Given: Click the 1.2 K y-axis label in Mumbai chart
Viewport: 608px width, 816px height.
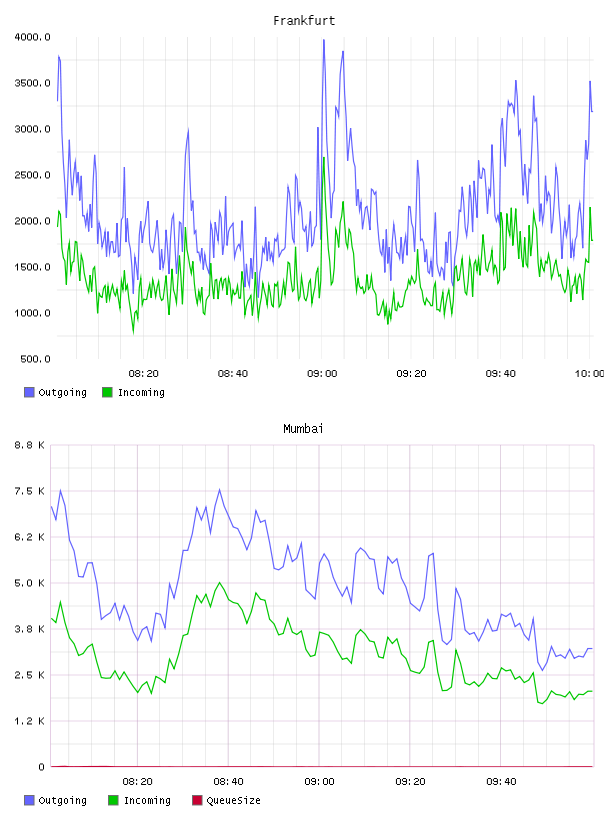Looking at the screenshot, I should click(29, 721).
